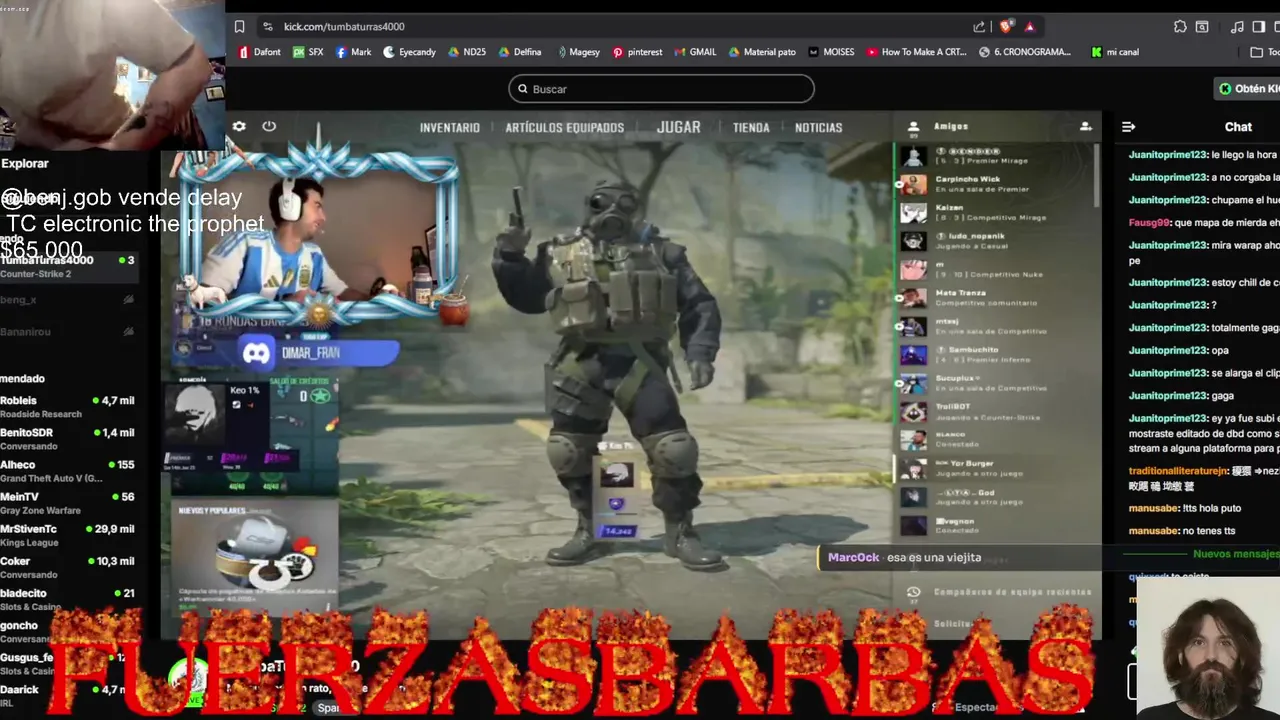This screenshot has width=1280, height=720.
Task: Click the browser media music note icon
Action: [1237, 27]
